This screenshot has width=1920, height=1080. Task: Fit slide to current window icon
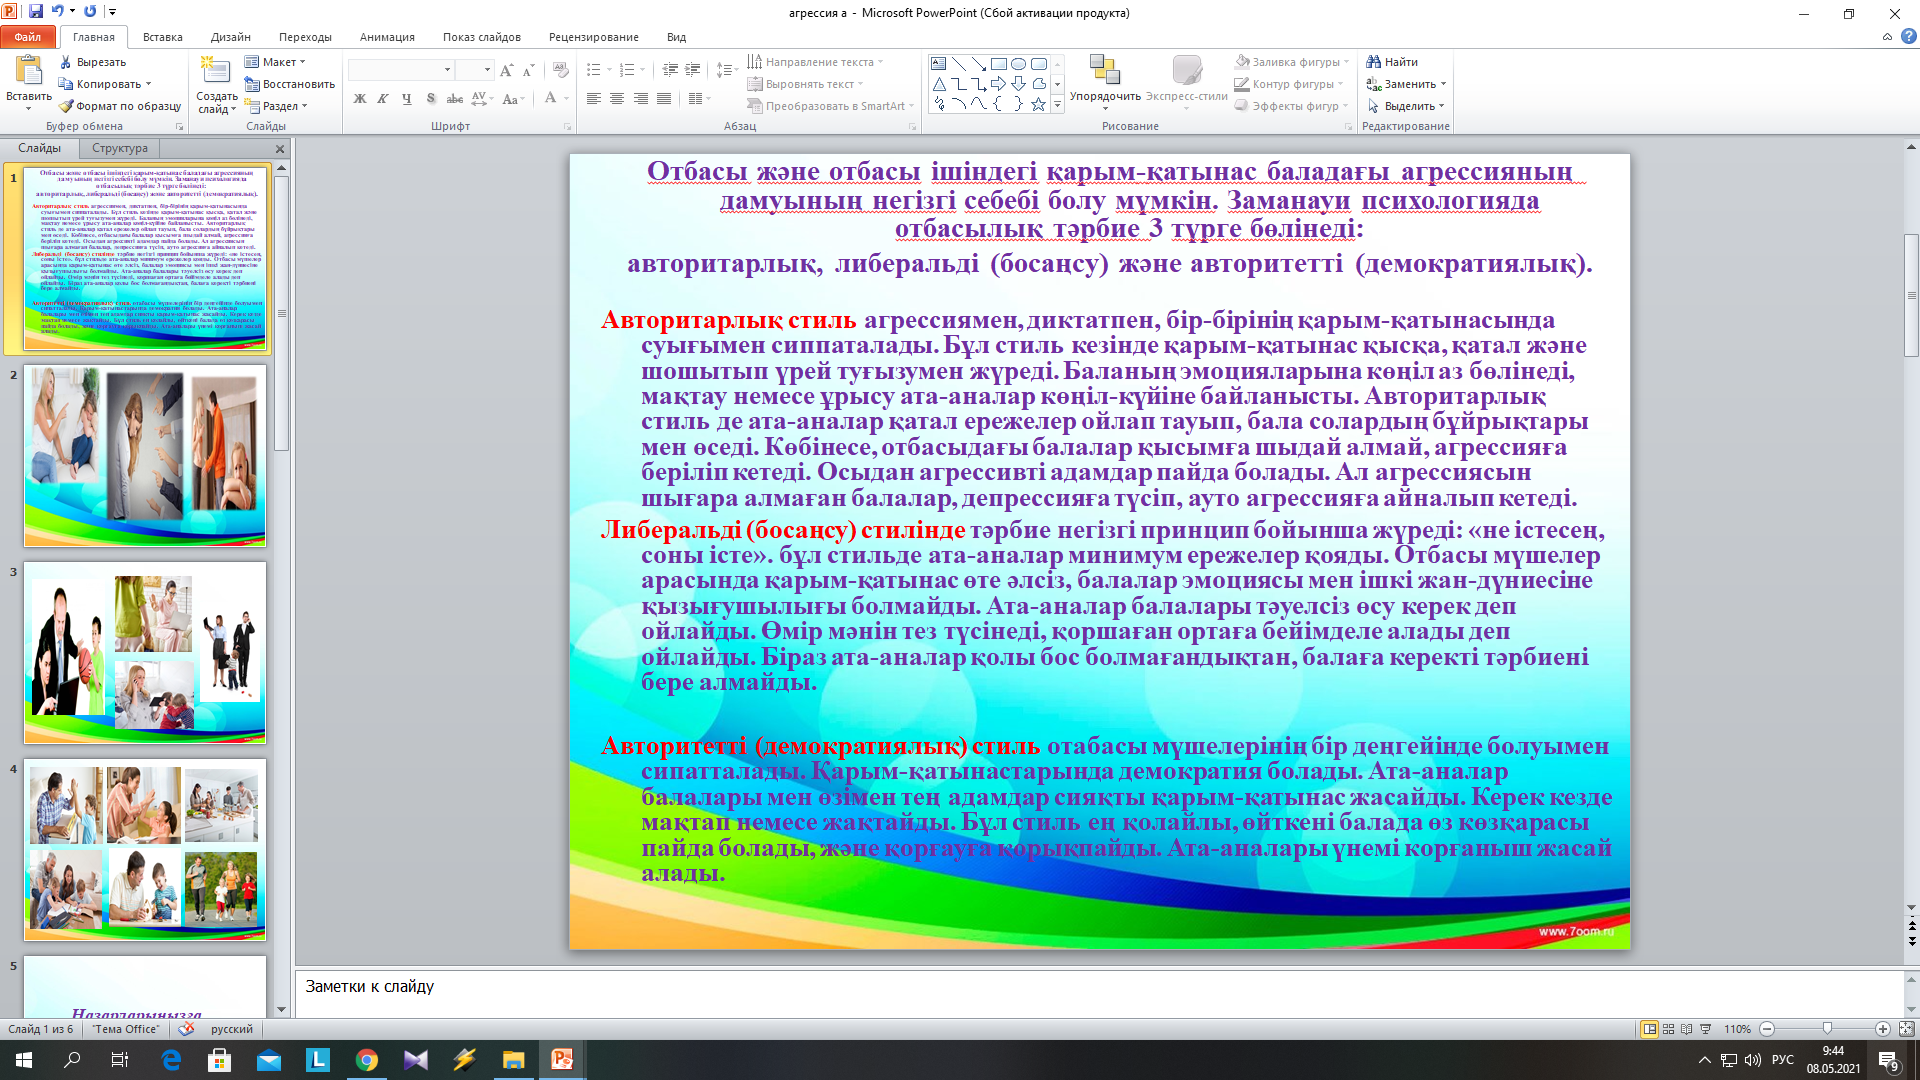[x=1906, y=1029]
